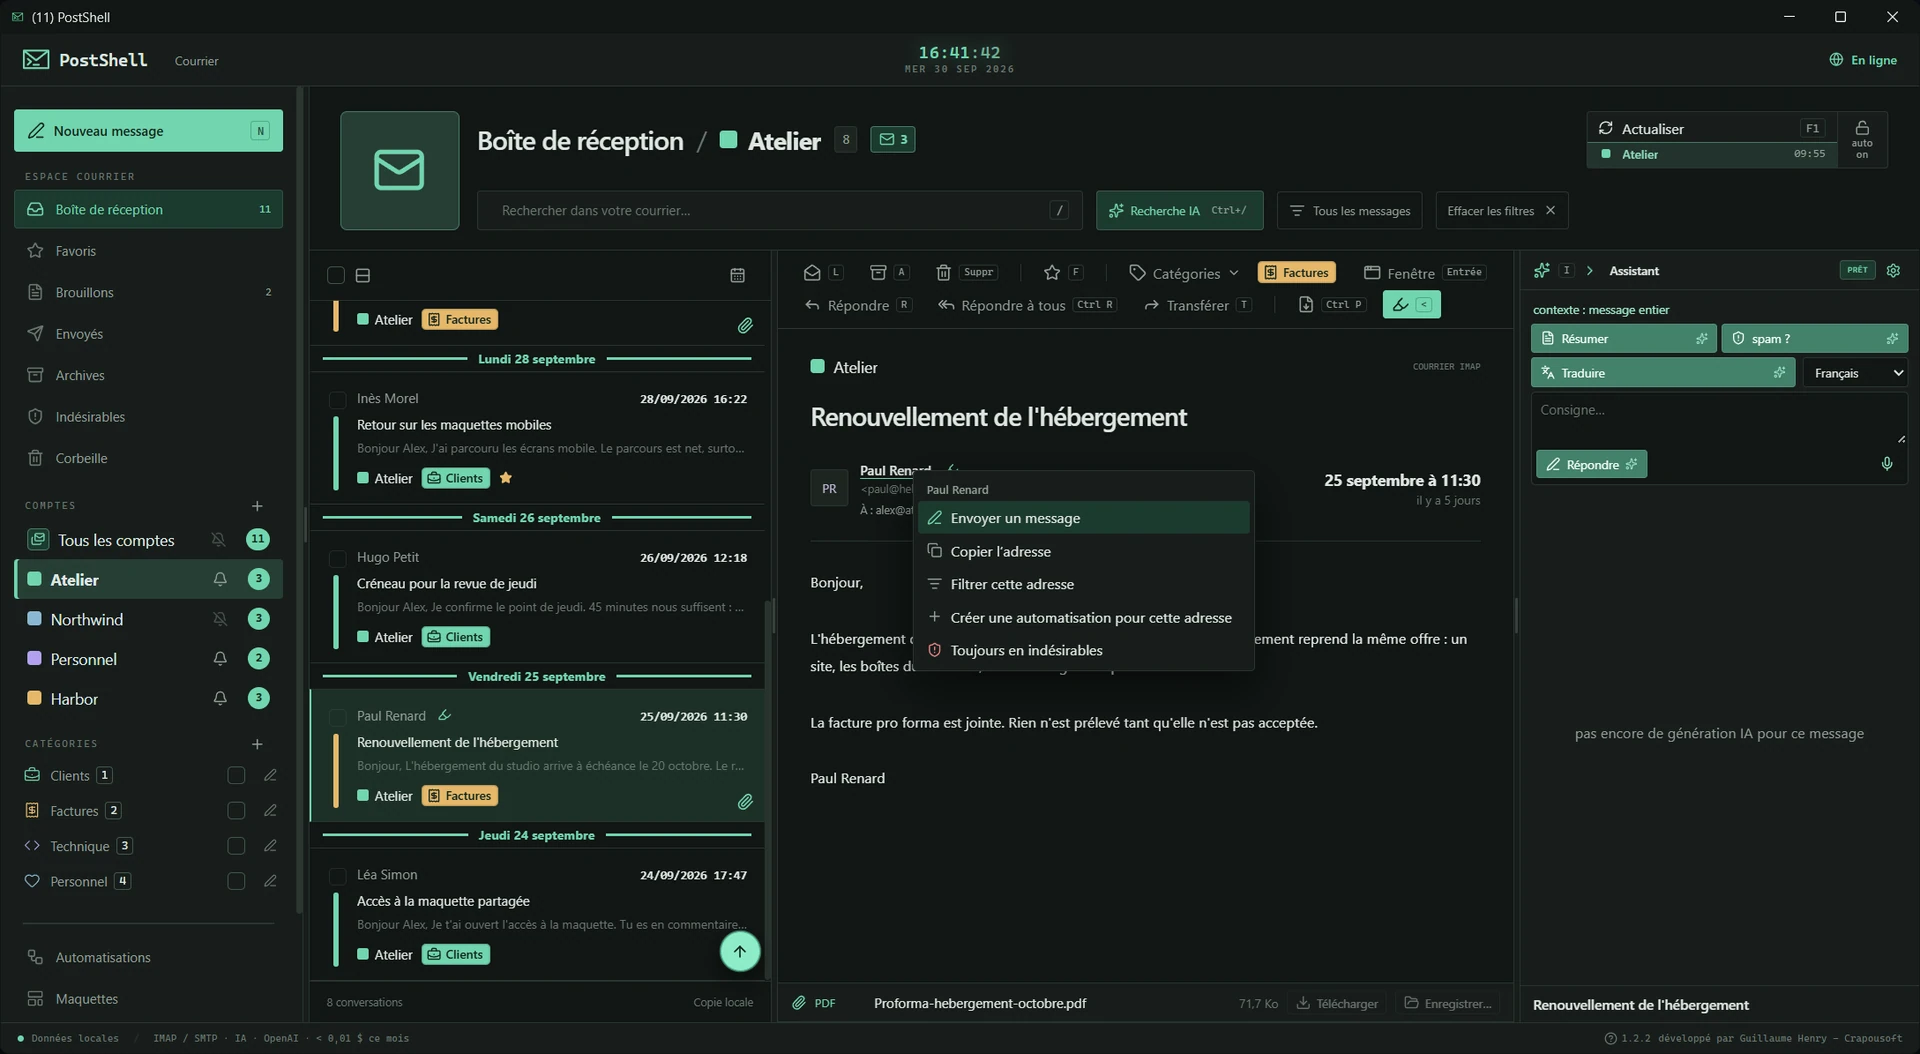This screenshot has height=1054, width=1920.
Task: Click the Recherche IA button
Action: click(x=1179, y=210)
